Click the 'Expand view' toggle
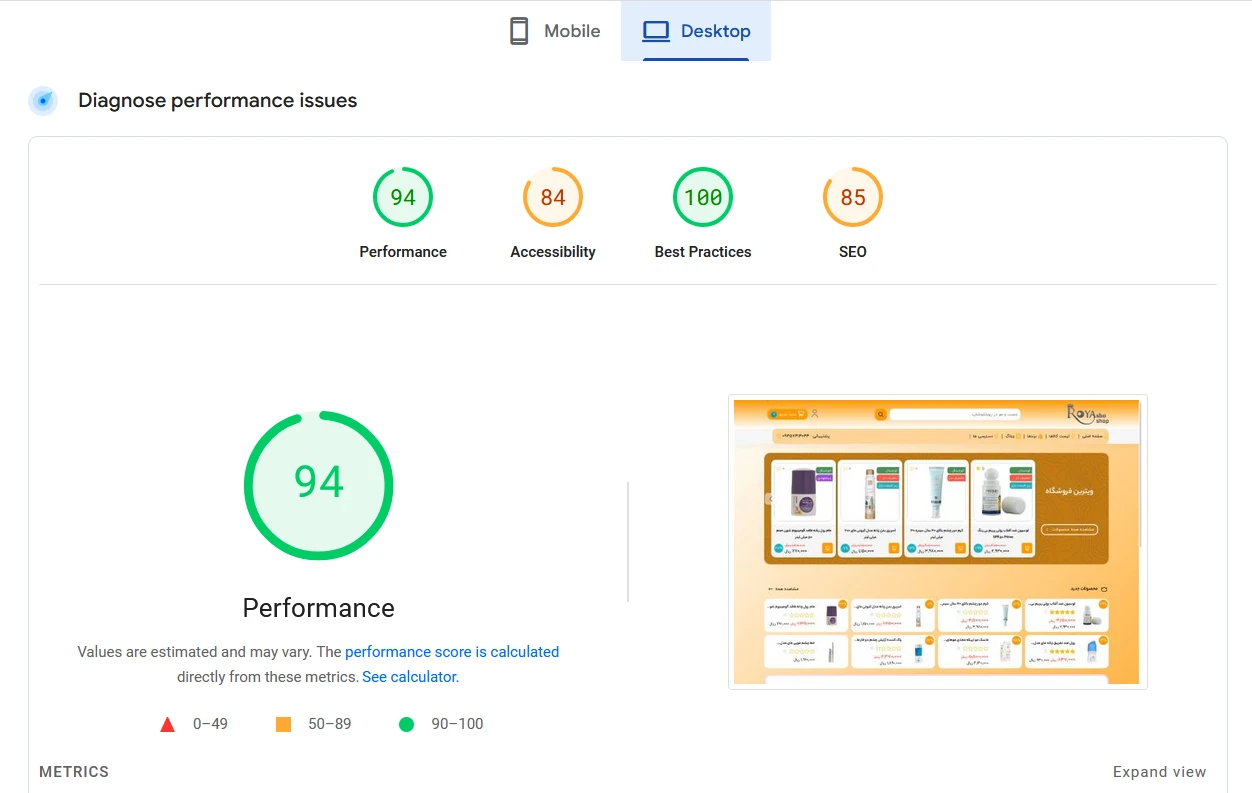Screen dimensions: 1252x793 coord(1160,772)
